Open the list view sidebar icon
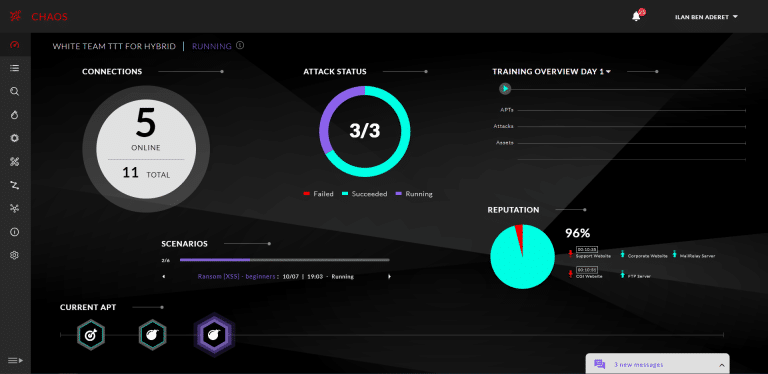768x374 pixels. tap(14, 68)
